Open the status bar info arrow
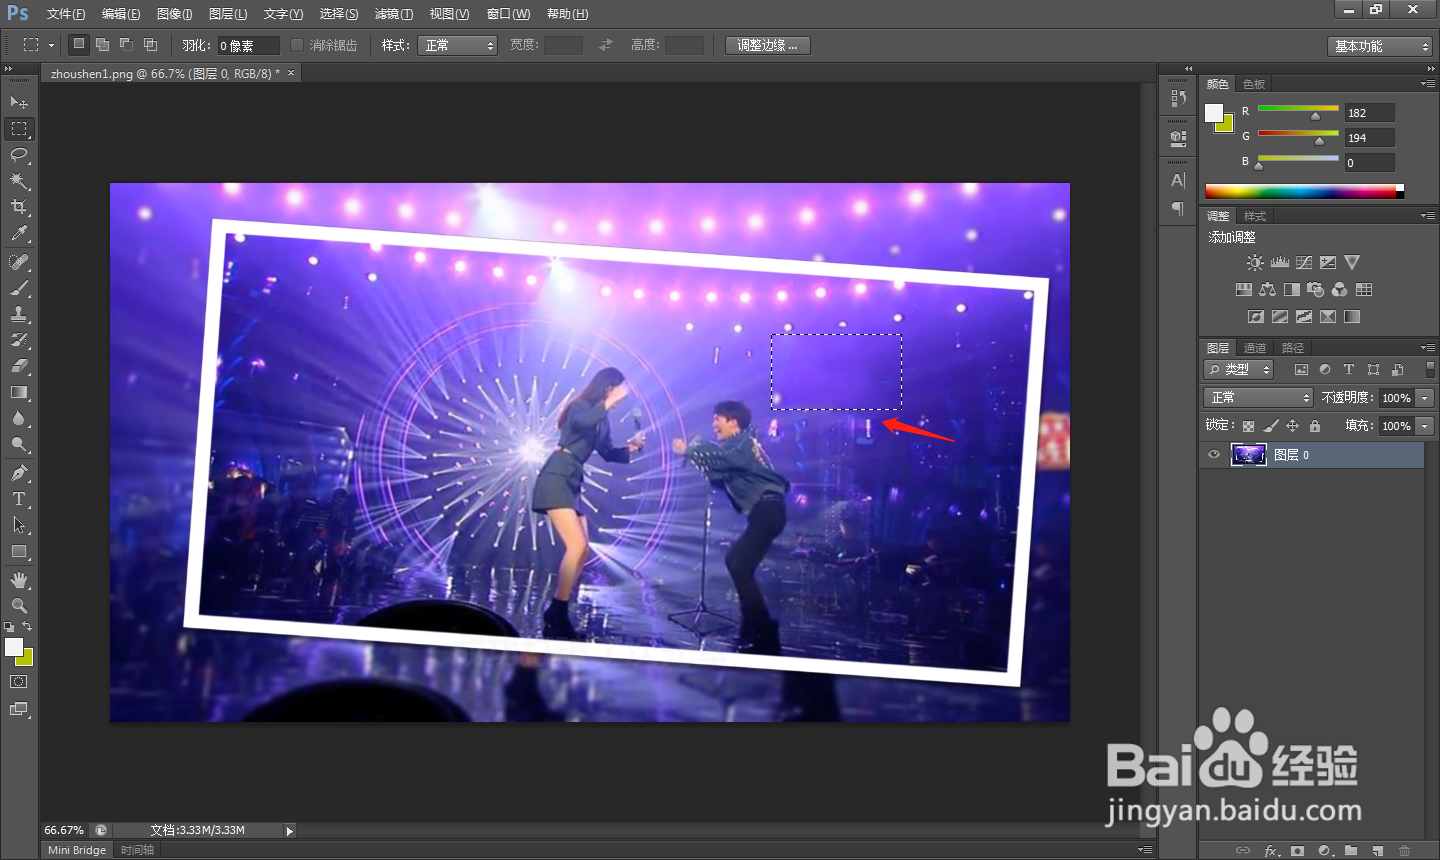Viewport: 1440px width, 860px height. [290, 831]
